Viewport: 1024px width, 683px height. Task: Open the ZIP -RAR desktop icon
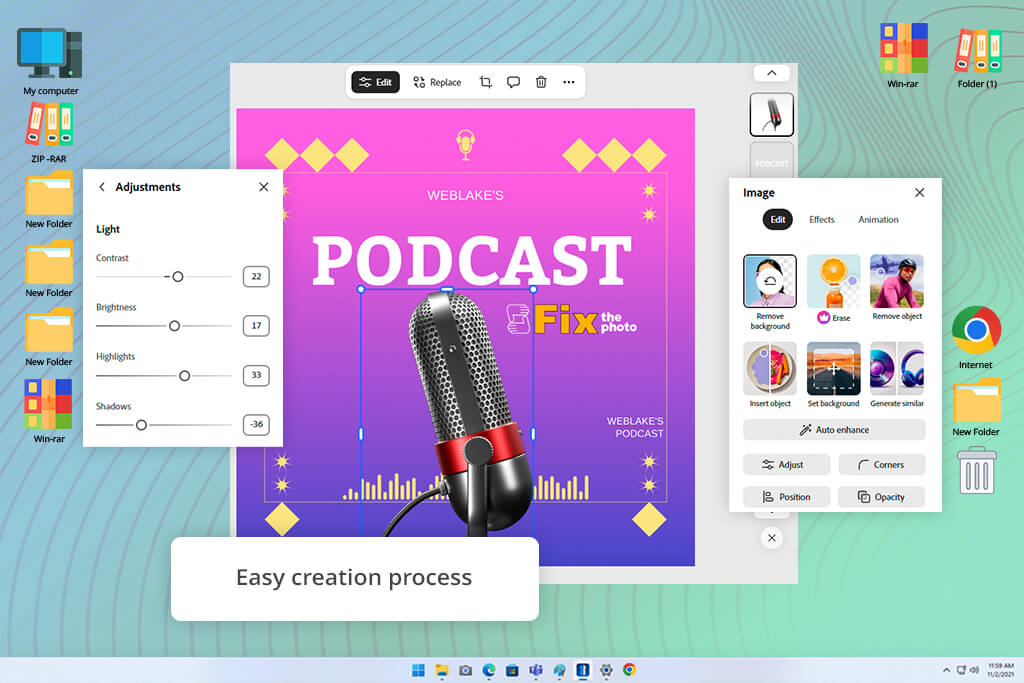pyautogui.click(x=49, y=133)
